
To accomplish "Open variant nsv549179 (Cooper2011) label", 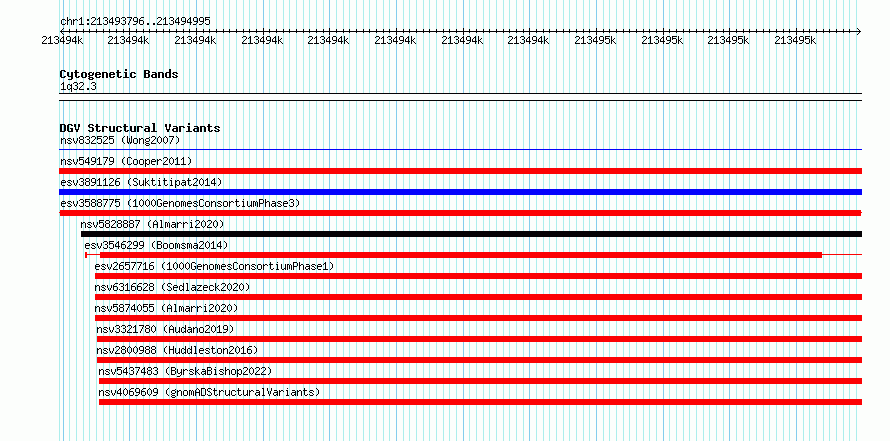I will [x=126, y=161].
